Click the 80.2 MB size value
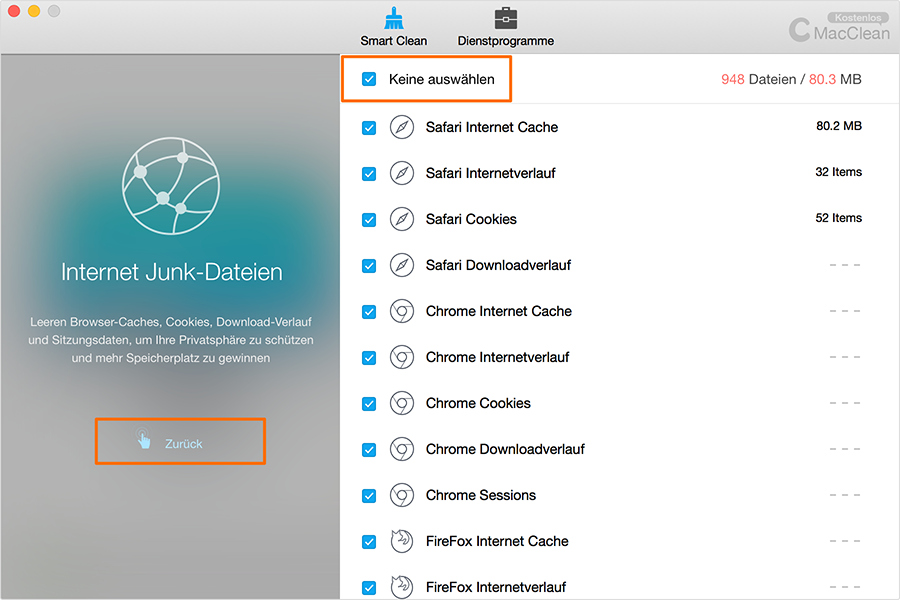Viewport: 900px width, 600px height. 839,126
